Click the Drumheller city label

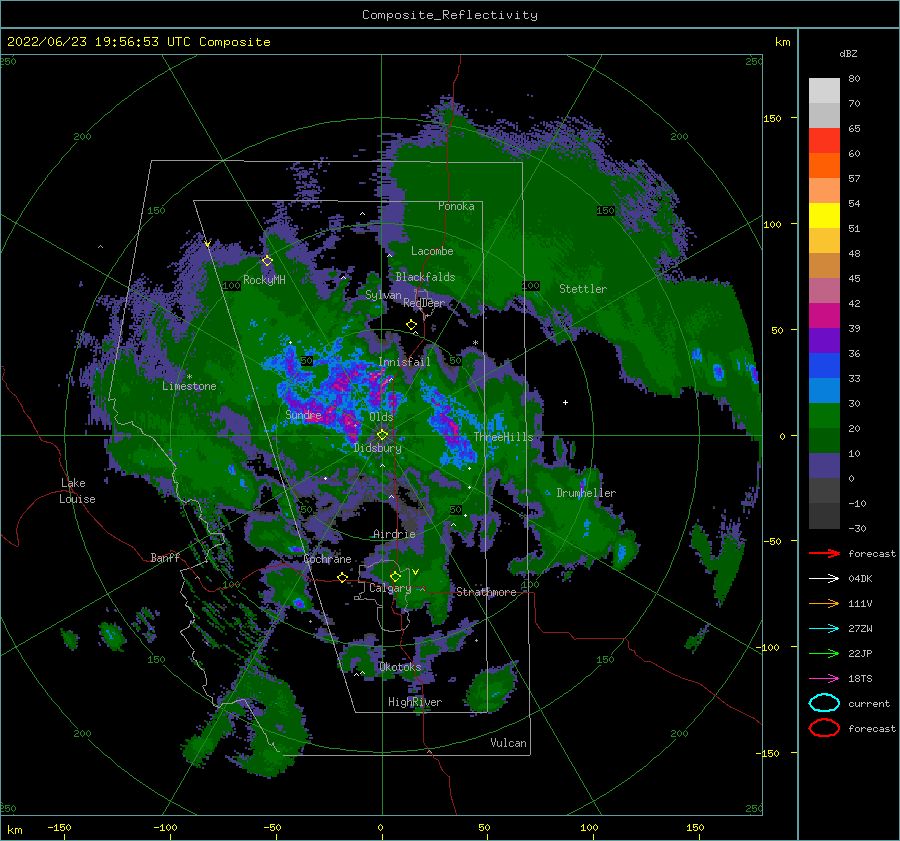[586, 493]
